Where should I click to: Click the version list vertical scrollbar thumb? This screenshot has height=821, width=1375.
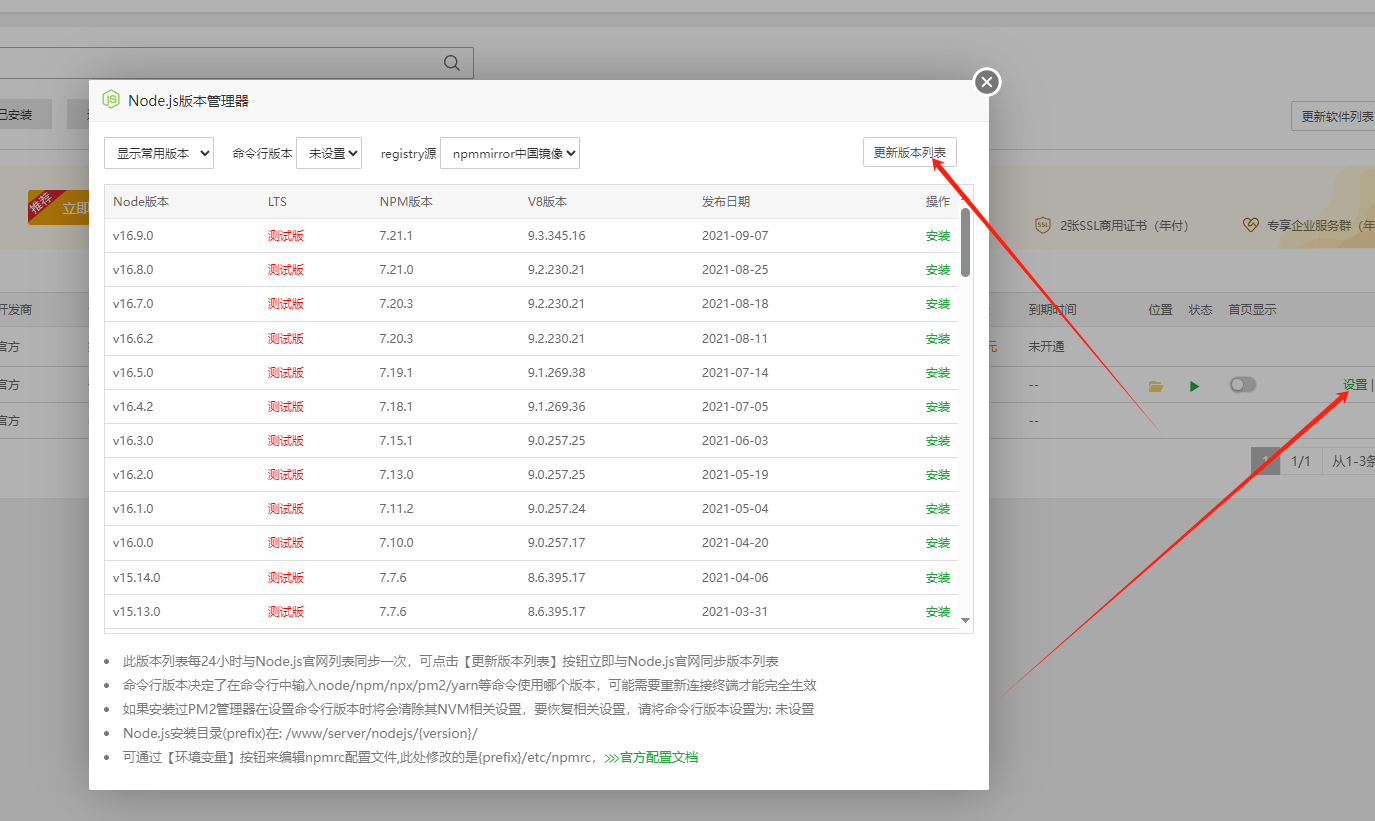click(965, 242)
